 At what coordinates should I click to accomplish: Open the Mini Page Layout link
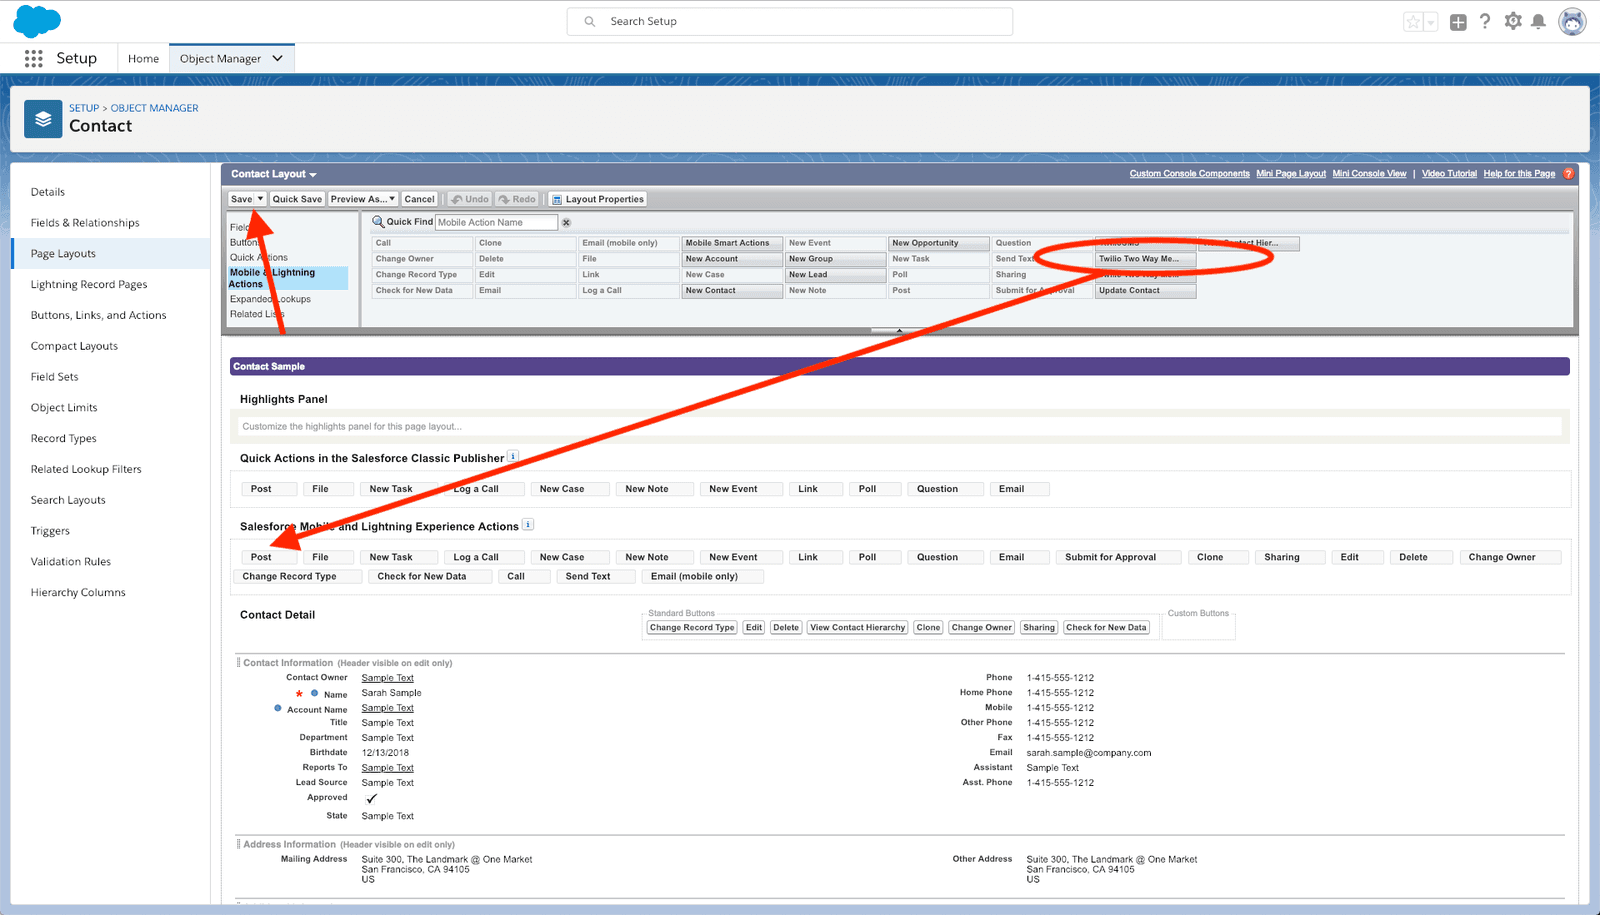(x=1291, y=173)
